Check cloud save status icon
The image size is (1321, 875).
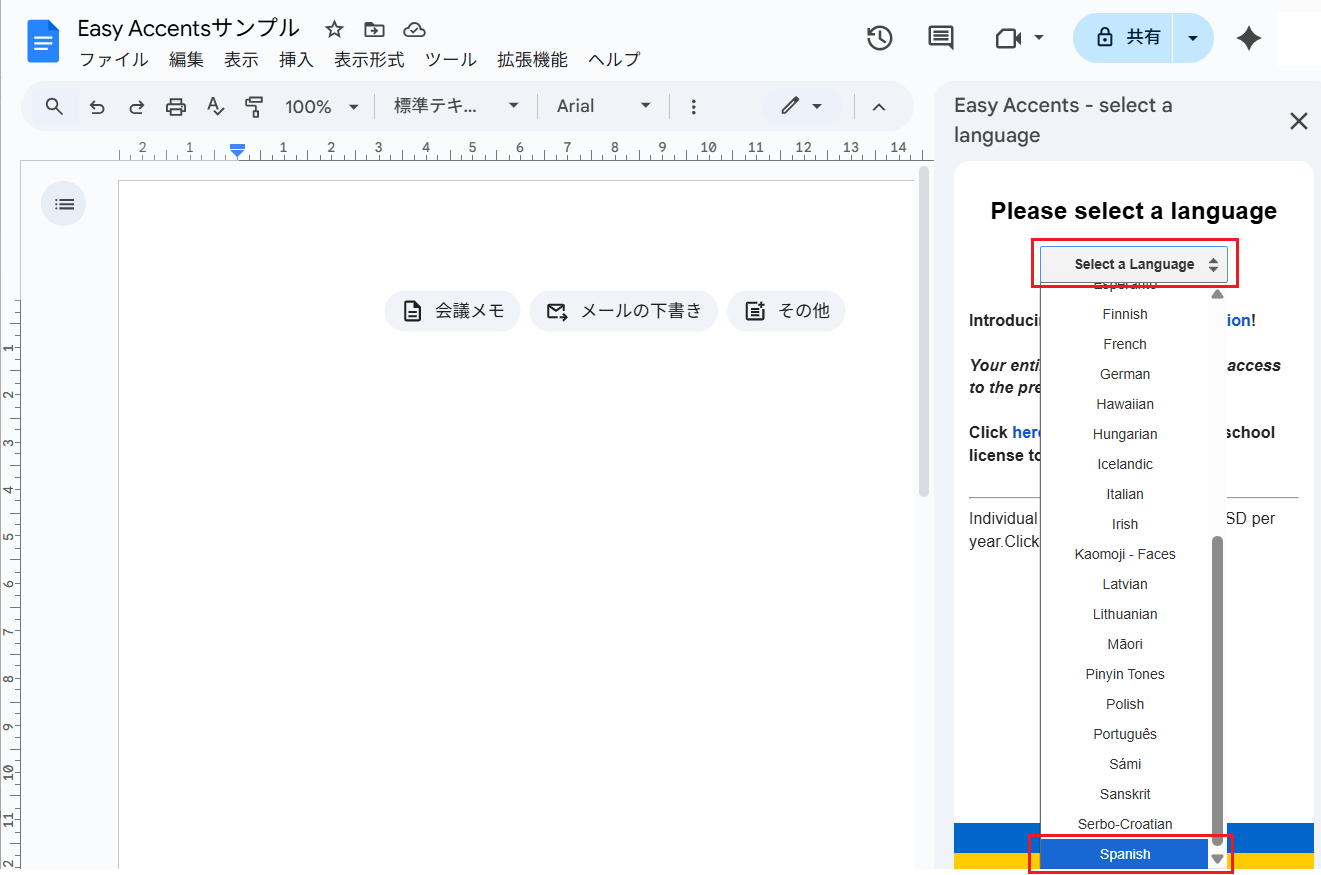(414, 29)
